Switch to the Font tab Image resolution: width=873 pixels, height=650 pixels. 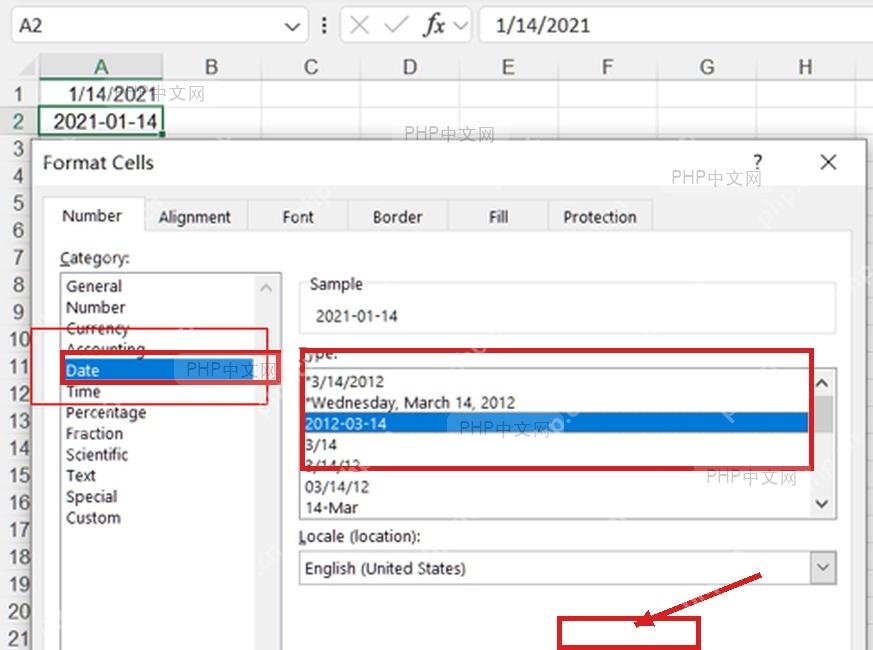pyautogui.click(x=298, y=217)
